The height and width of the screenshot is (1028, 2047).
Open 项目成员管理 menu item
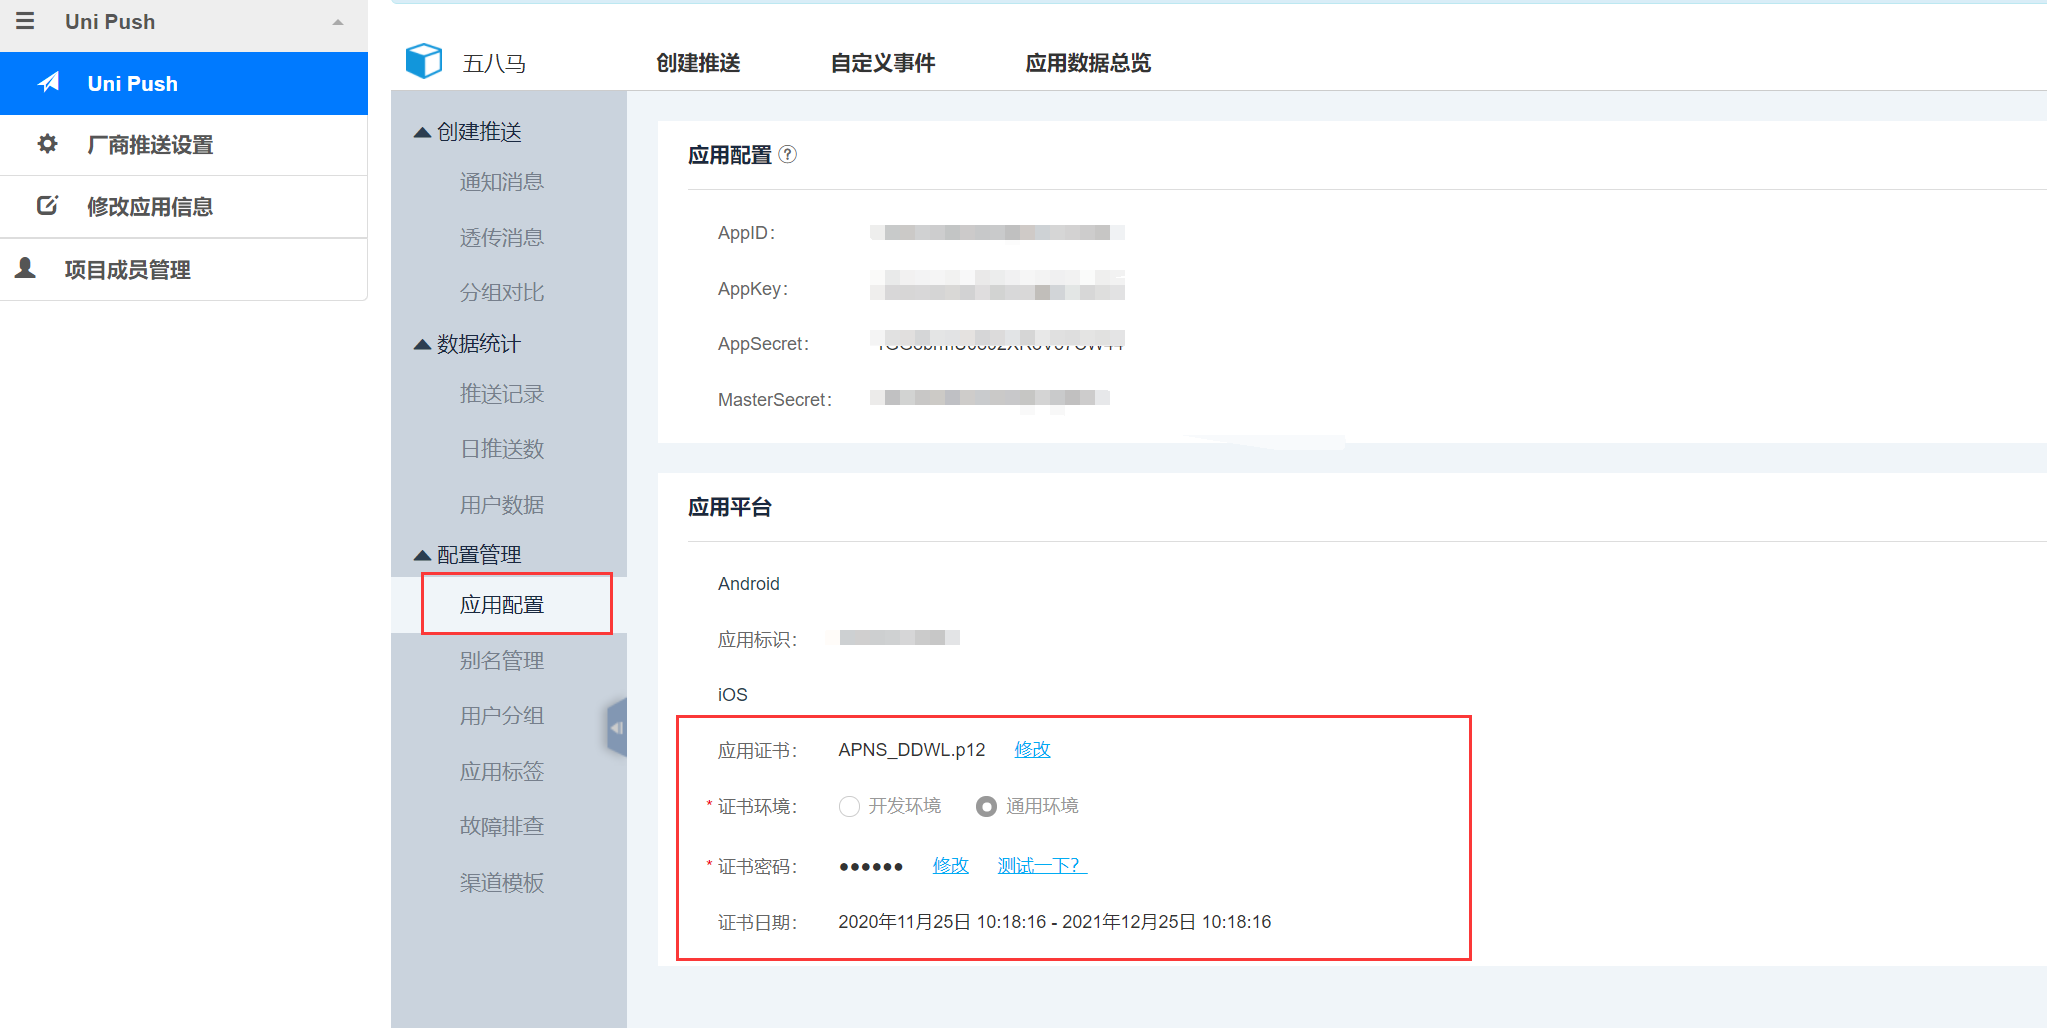(x=184, y=269)
